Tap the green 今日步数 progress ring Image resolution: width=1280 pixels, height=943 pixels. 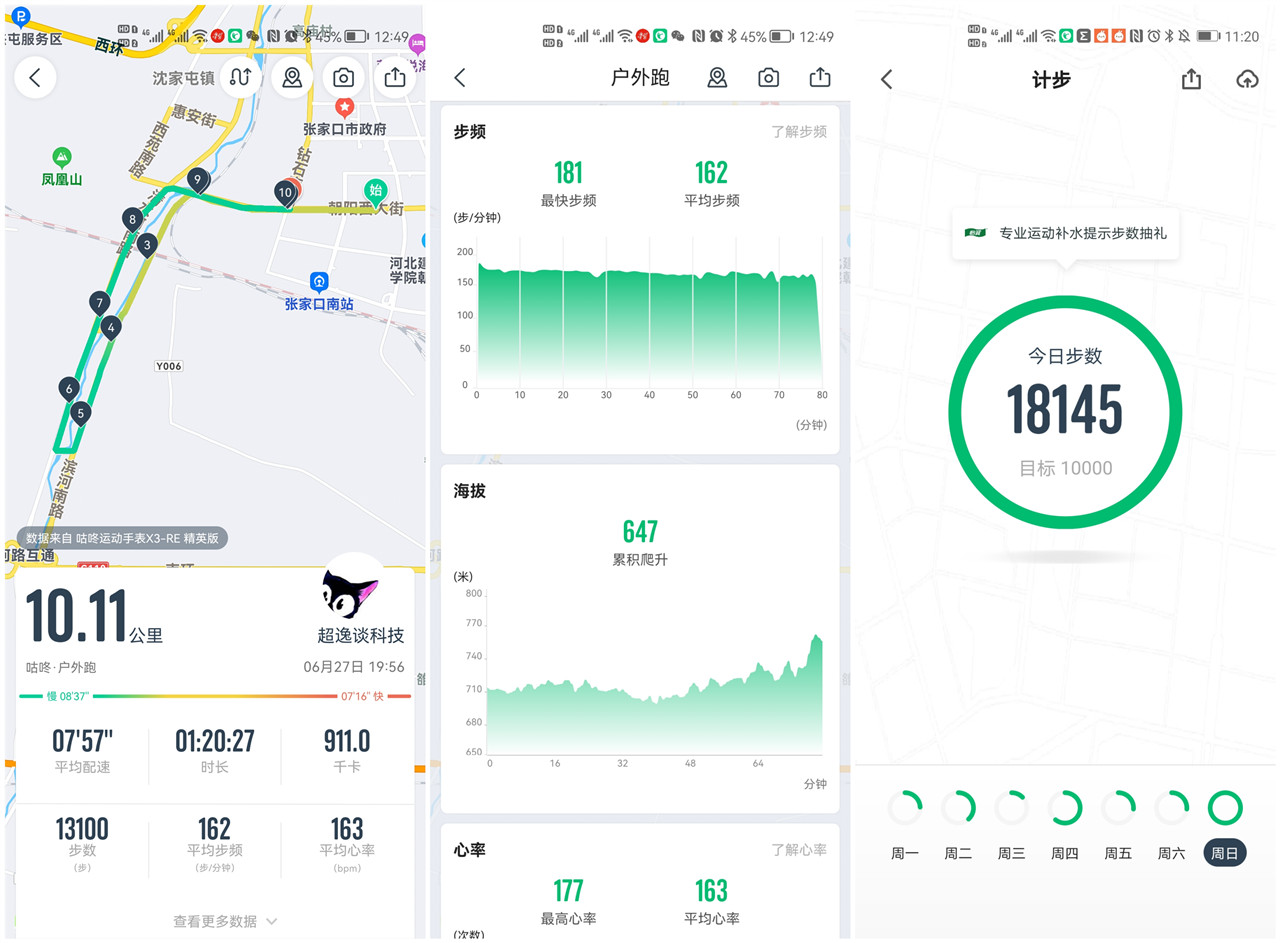click(1065, 412)
